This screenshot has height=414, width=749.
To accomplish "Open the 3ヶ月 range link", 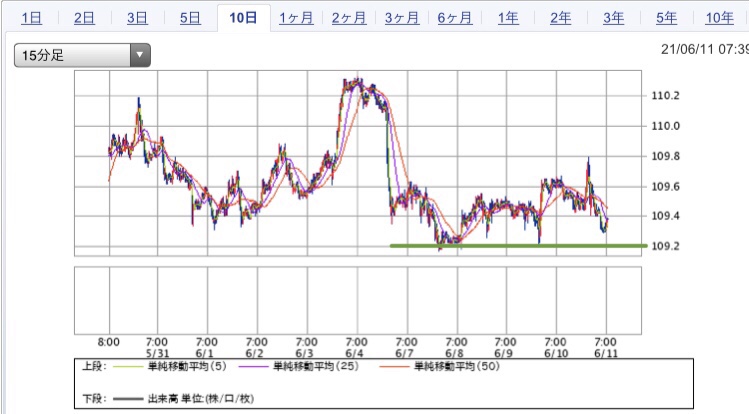I will tap(402, 18).
